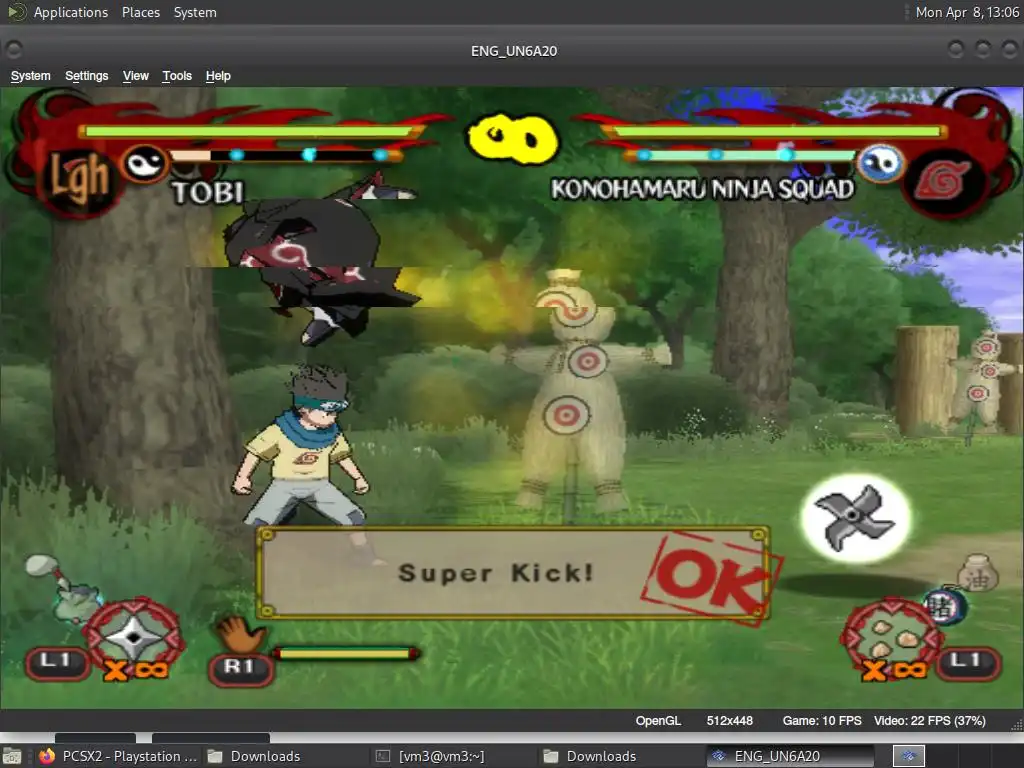Click the show desktop icon in taskbar
Viewport: 1024px width, 768px height.
(x=12, y=756)
